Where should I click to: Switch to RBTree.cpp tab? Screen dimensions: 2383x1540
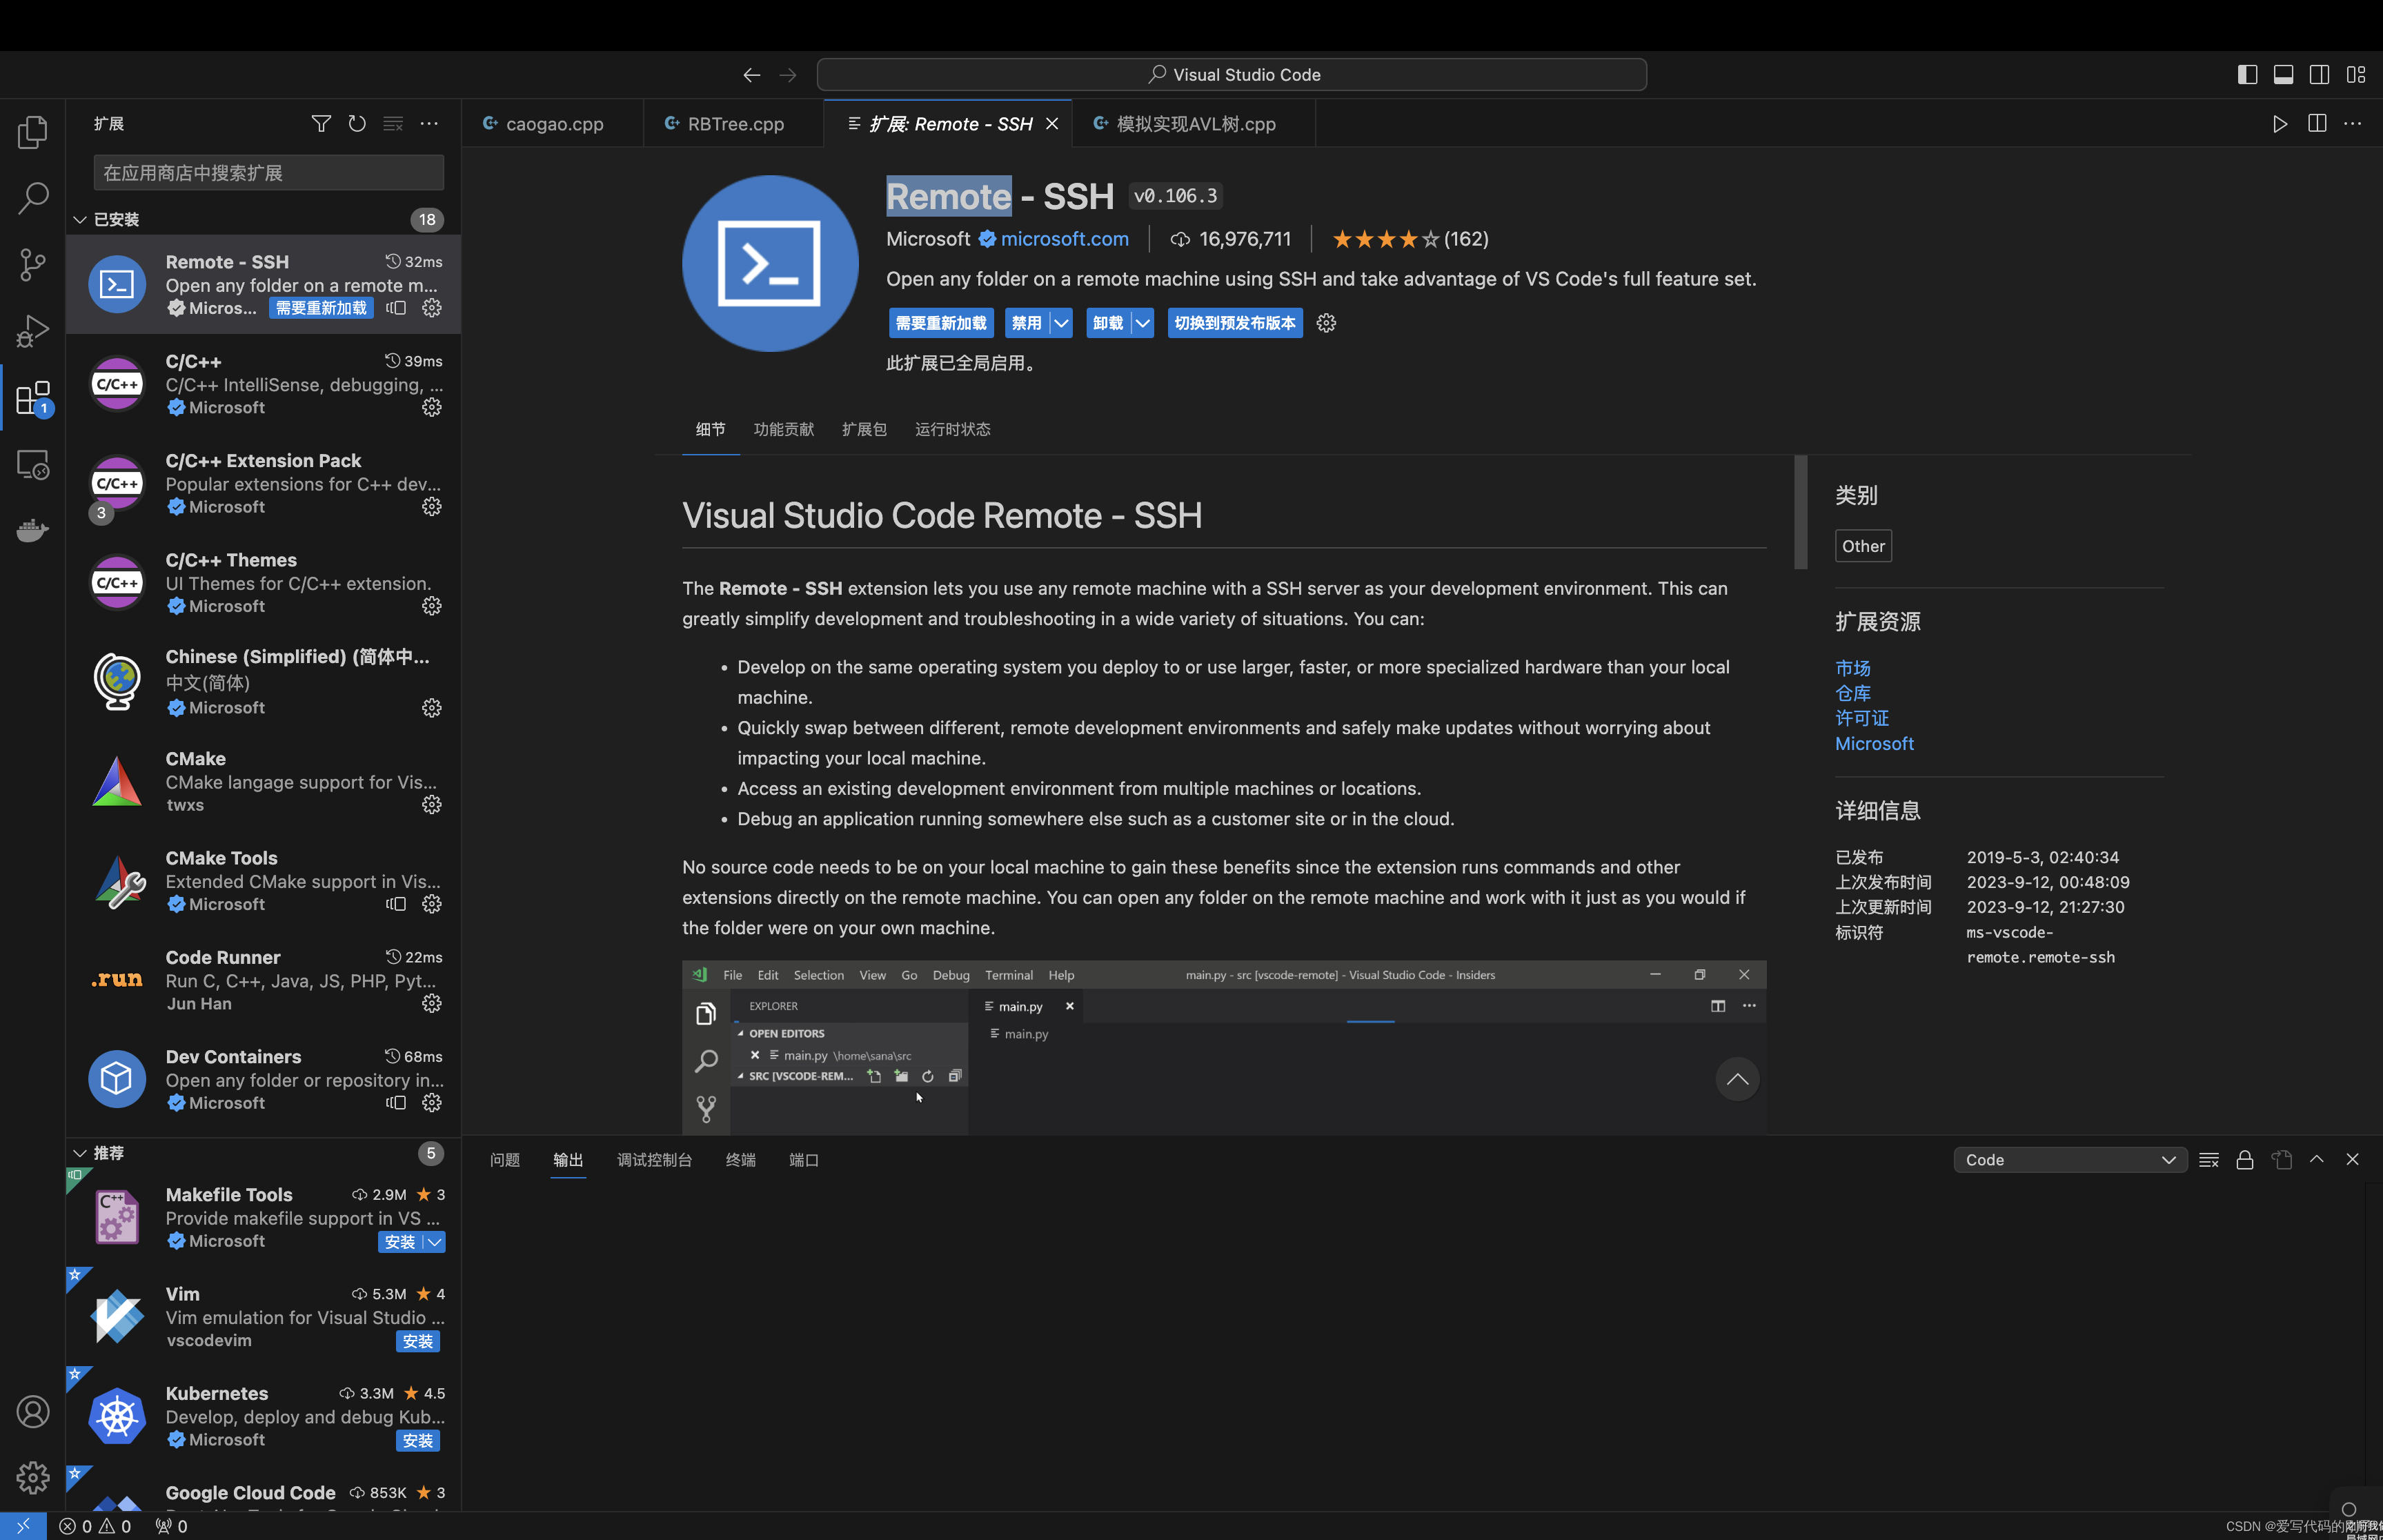point(733,123)
